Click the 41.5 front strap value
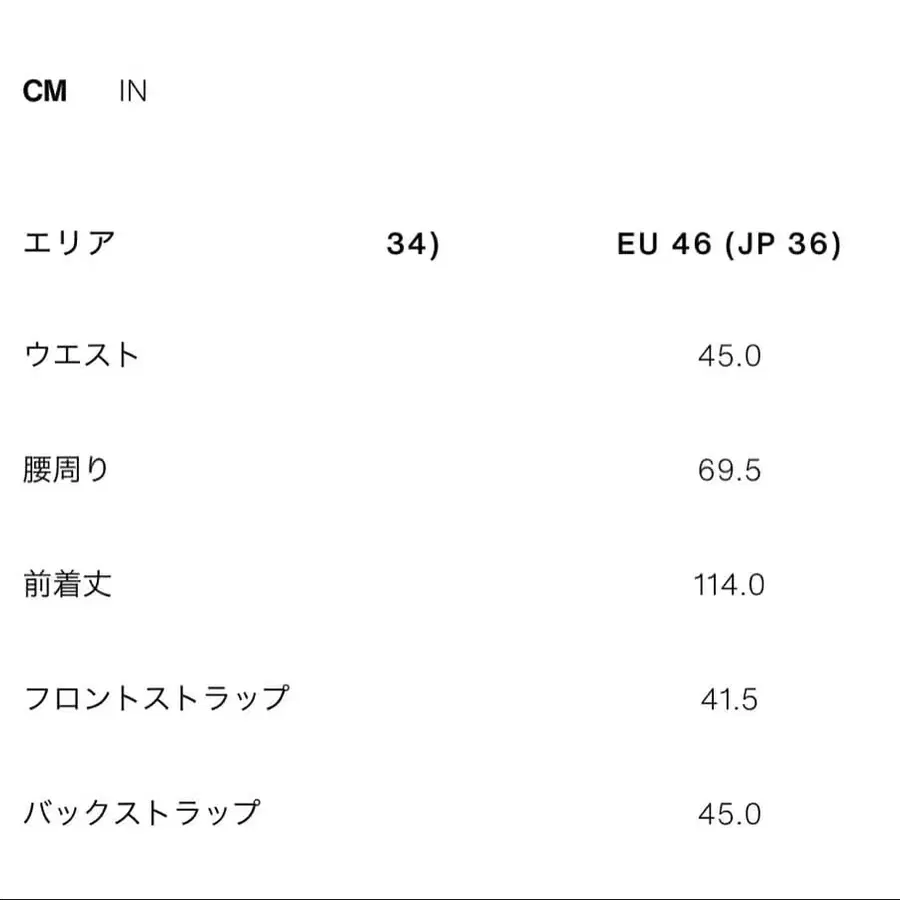This screenshot has height=900, width=900. tap(731, 700)
